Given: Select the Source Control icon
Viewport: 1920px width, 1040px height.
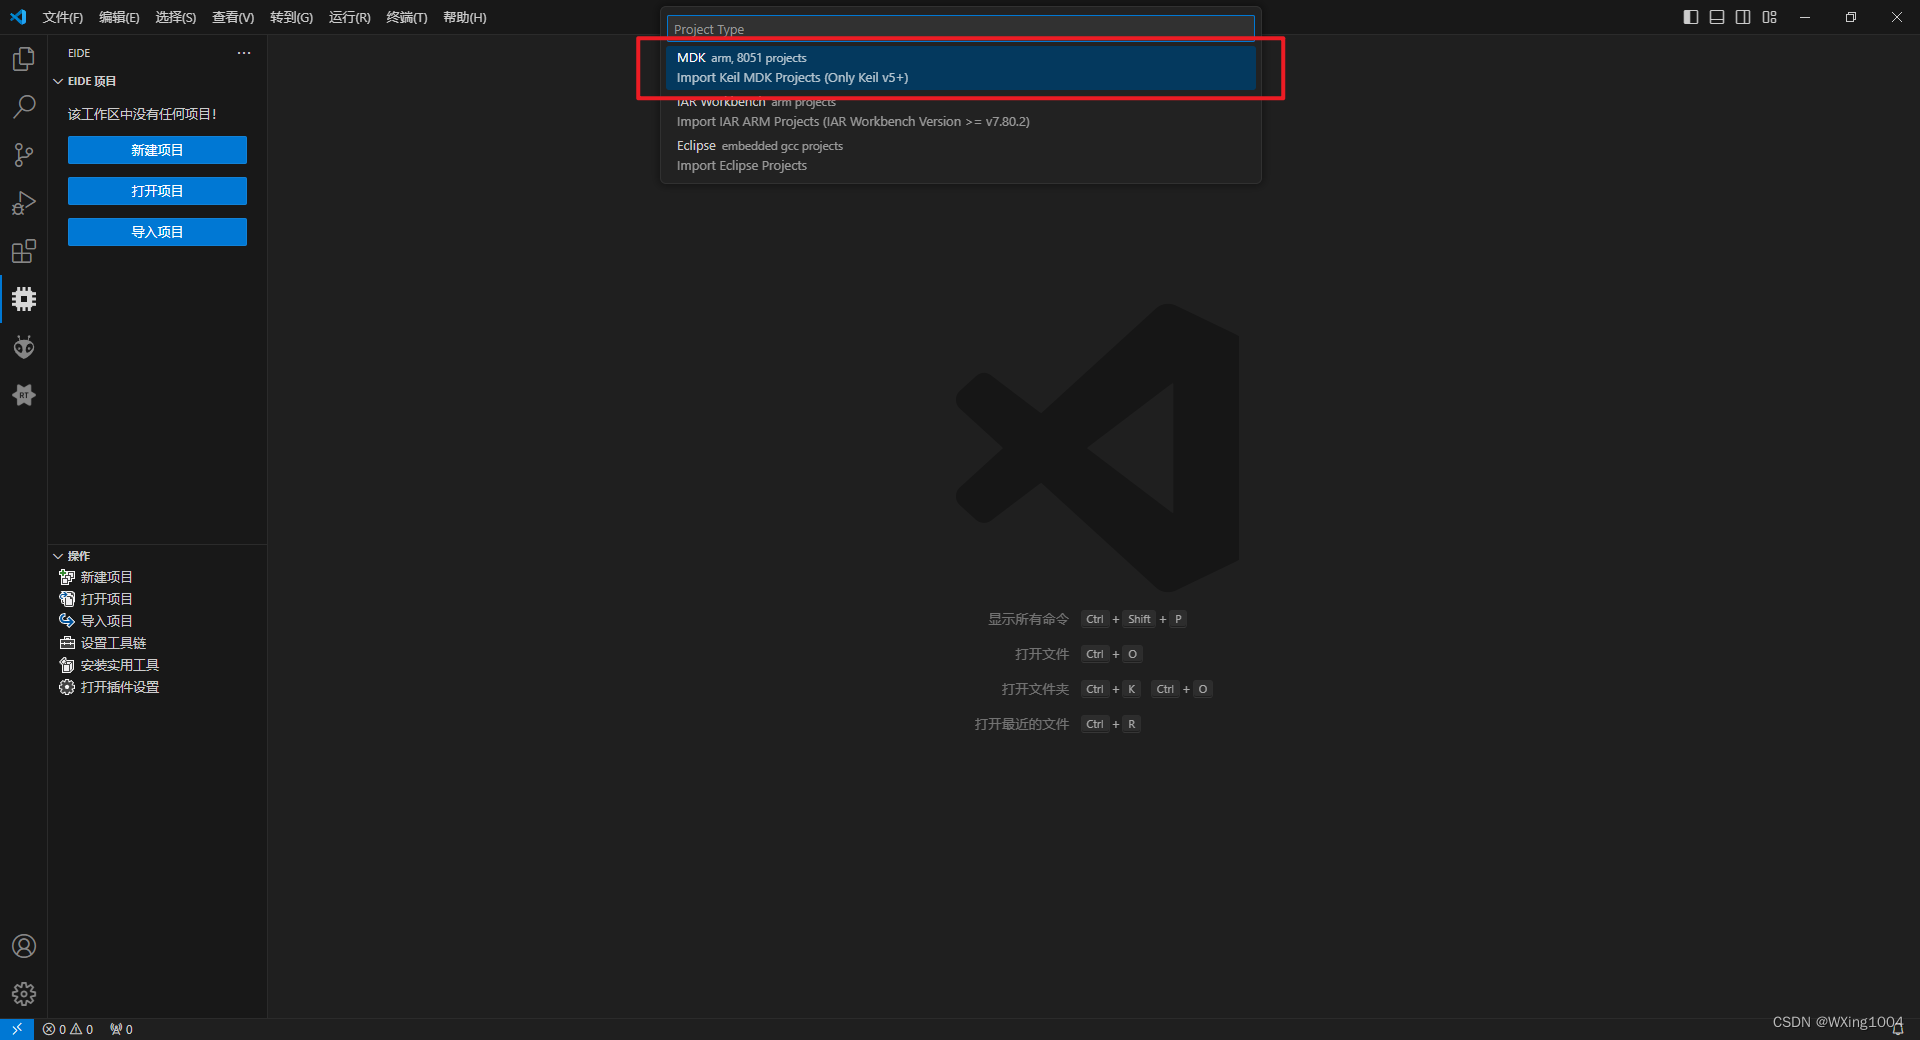Looking at the screenshot, I should (x=24, y=155).
